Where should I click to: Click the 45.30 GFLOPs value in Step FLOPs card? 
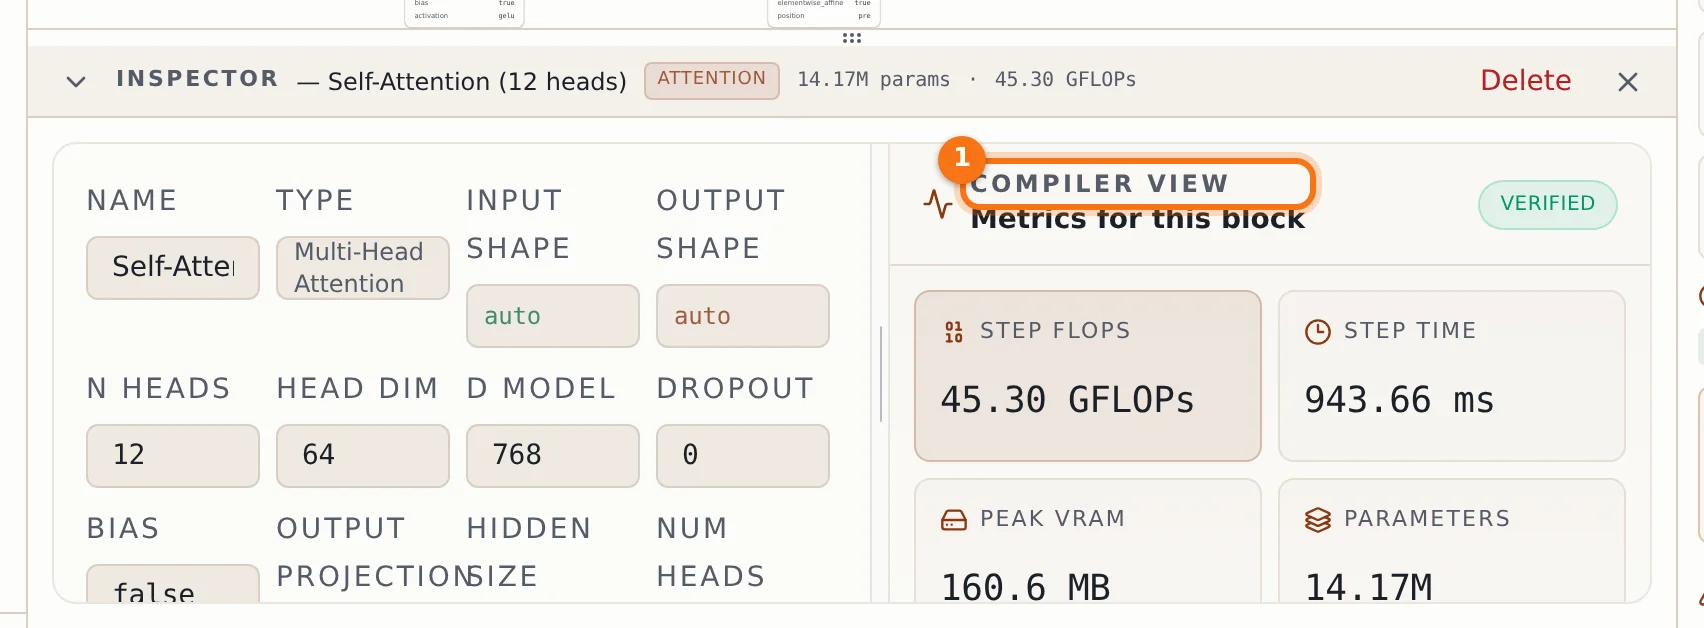(1067, 401)
